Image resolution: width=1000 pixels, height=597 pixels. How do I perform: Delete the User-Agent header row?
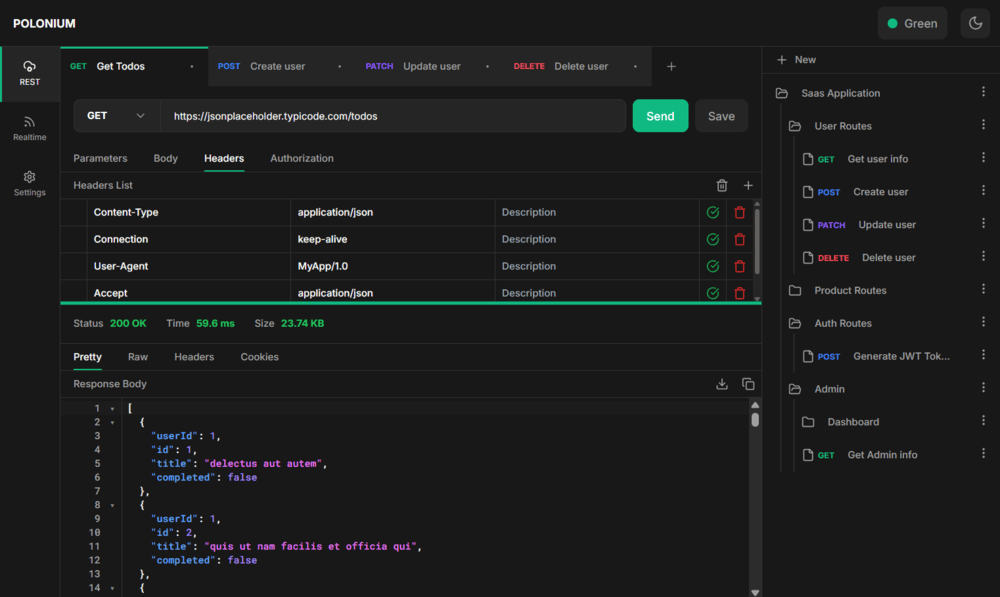coord(740,266)
